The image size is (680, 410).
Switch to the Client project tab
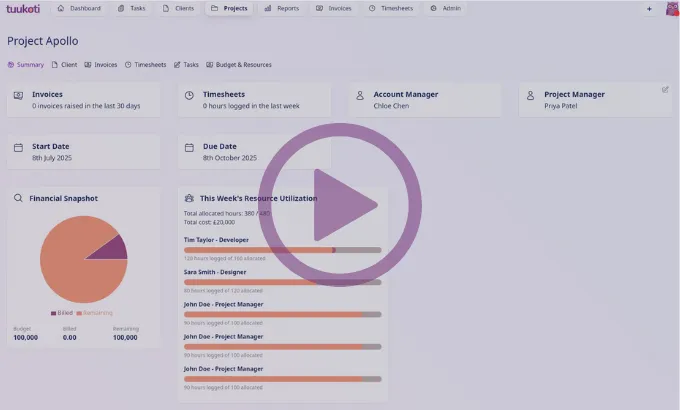coord(64,65)
